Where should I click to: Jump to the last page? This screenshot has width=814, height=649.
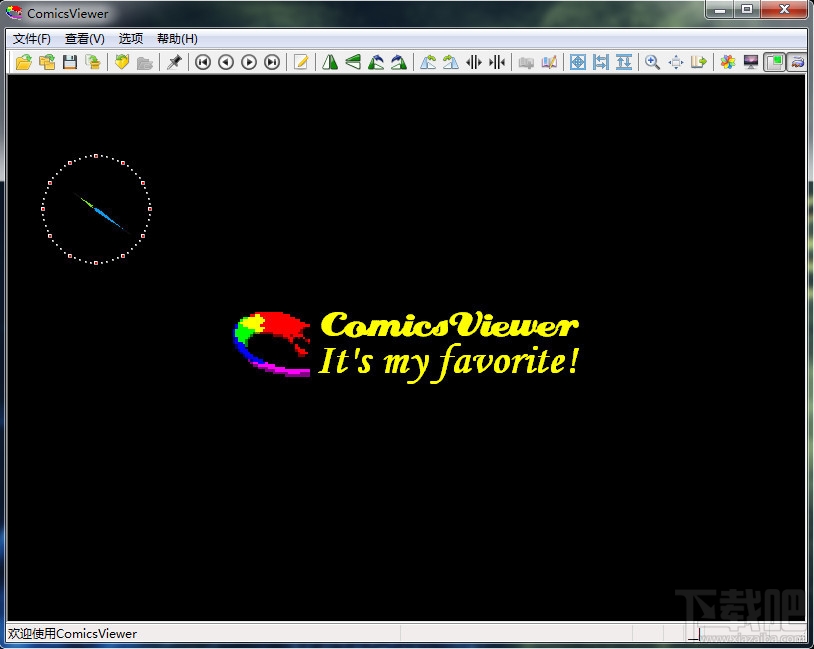pyautogui.click(x=272, y=62)
